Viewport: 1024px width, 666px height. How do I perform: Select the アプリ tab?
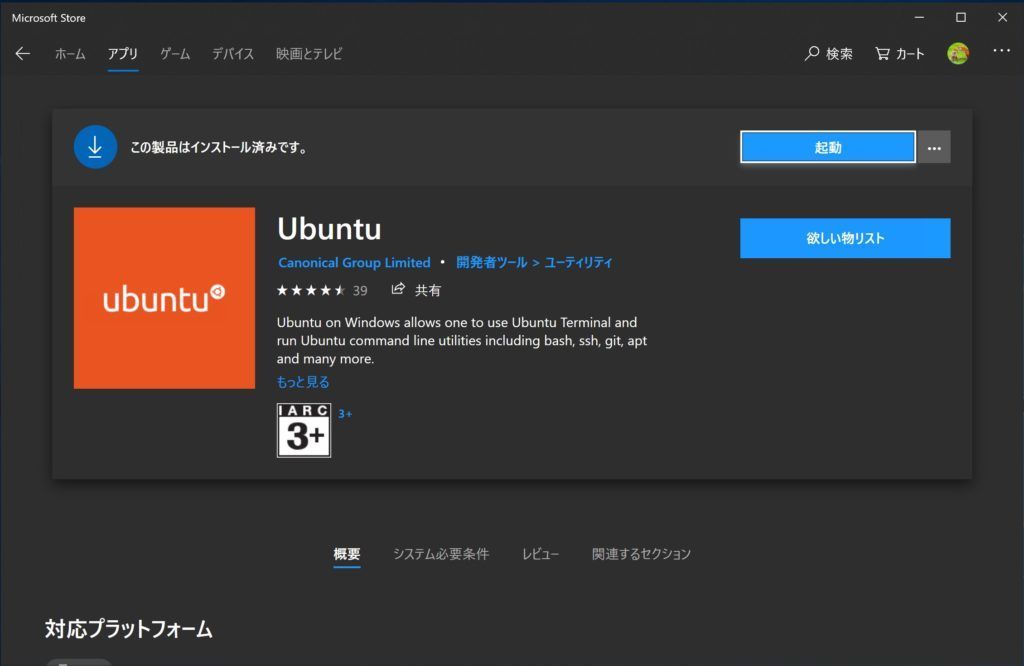pyautogui.click(x=123, y=54)
